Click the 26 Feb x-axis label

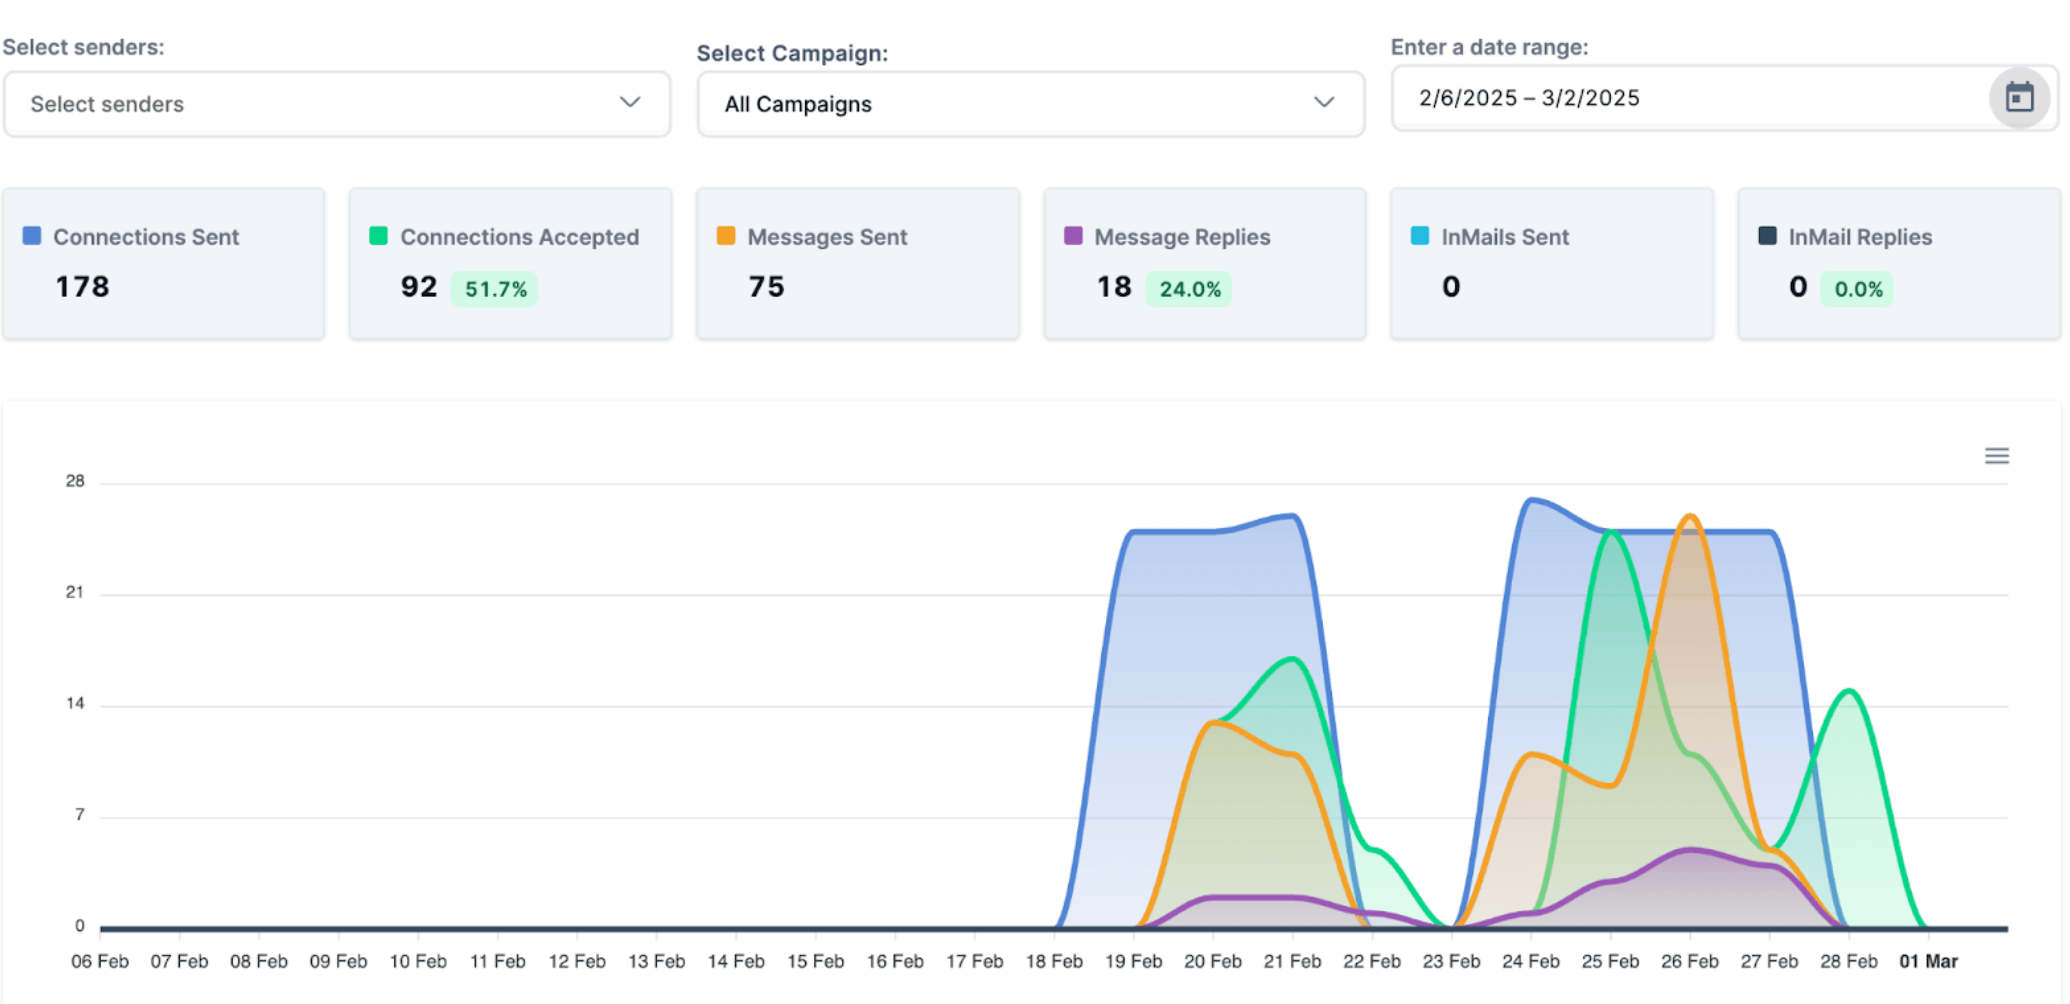1690,961
